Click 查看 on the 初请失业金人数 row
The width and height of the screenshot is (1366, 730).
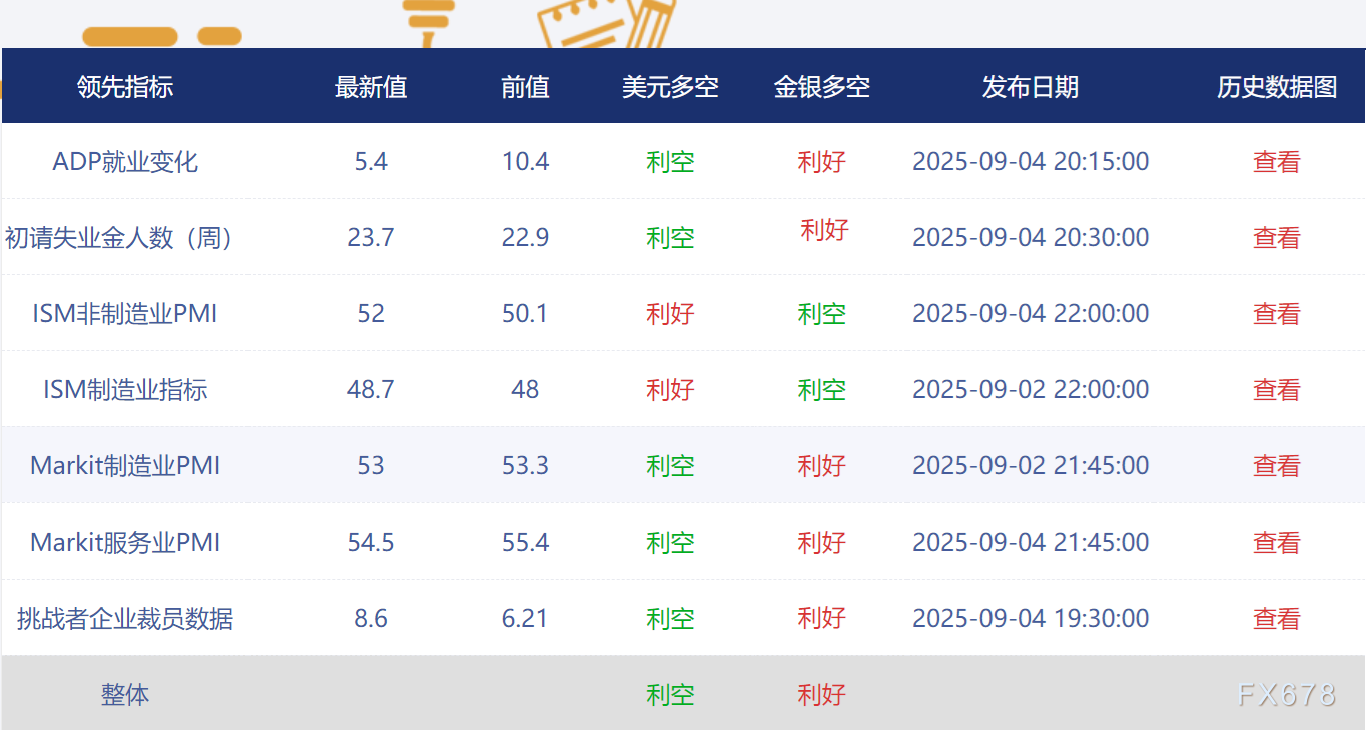[1277, 238]
